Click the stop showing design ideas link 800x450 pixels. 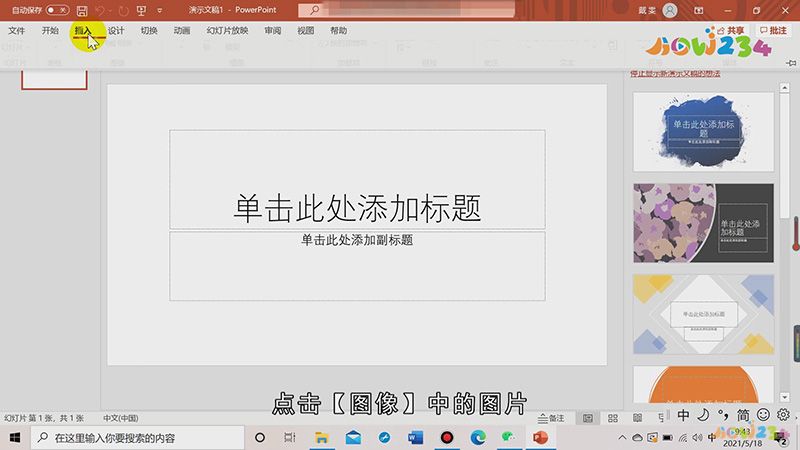point(675,74)
